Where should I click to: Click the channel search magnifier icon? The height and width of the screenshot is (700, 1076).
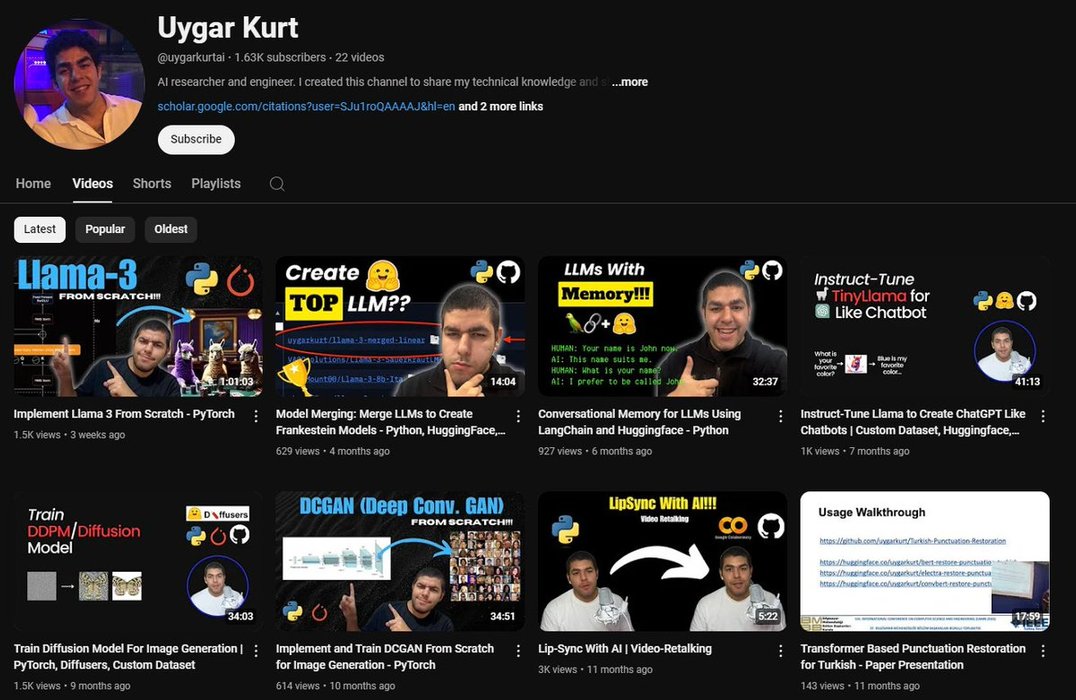[277, 184]
